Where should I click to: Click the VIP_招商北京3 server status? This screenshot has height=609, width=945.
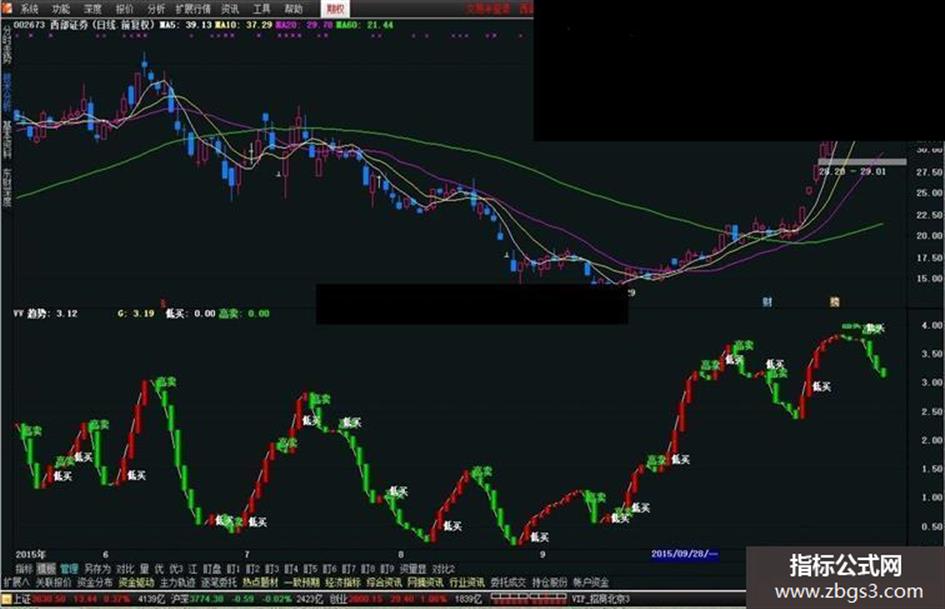(x=601, y=599)
